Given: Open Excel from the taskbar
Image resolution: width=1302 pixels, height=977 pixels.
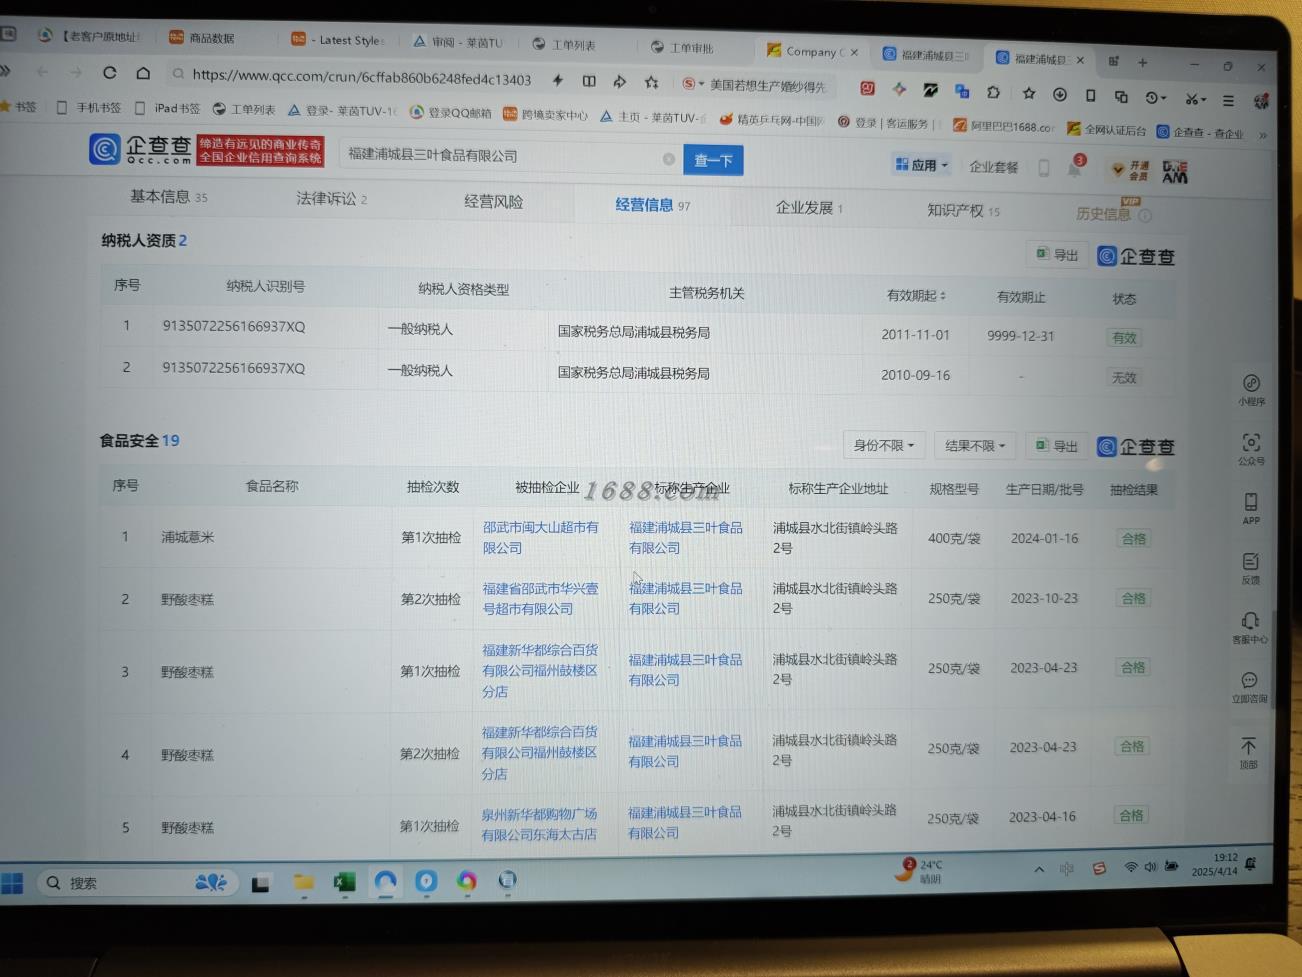Looking at the screenshot, I should pos(344,881).
